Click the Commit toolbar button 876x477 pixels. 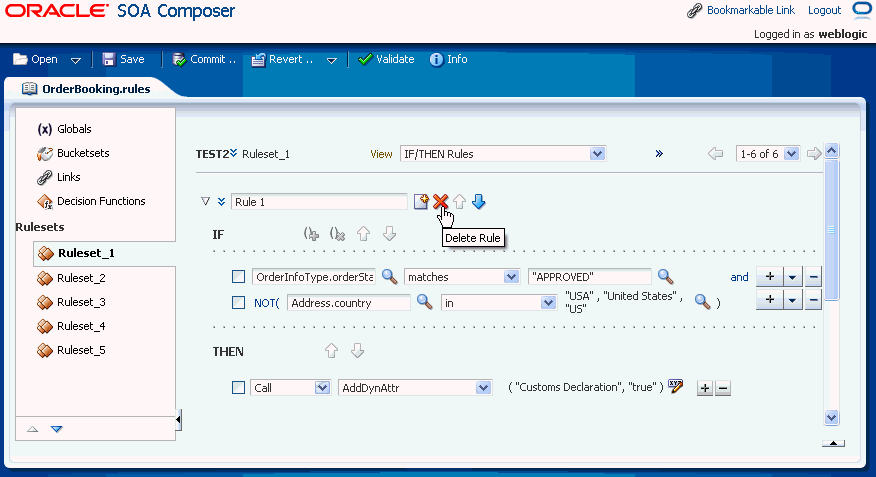(x=204, y=59)
